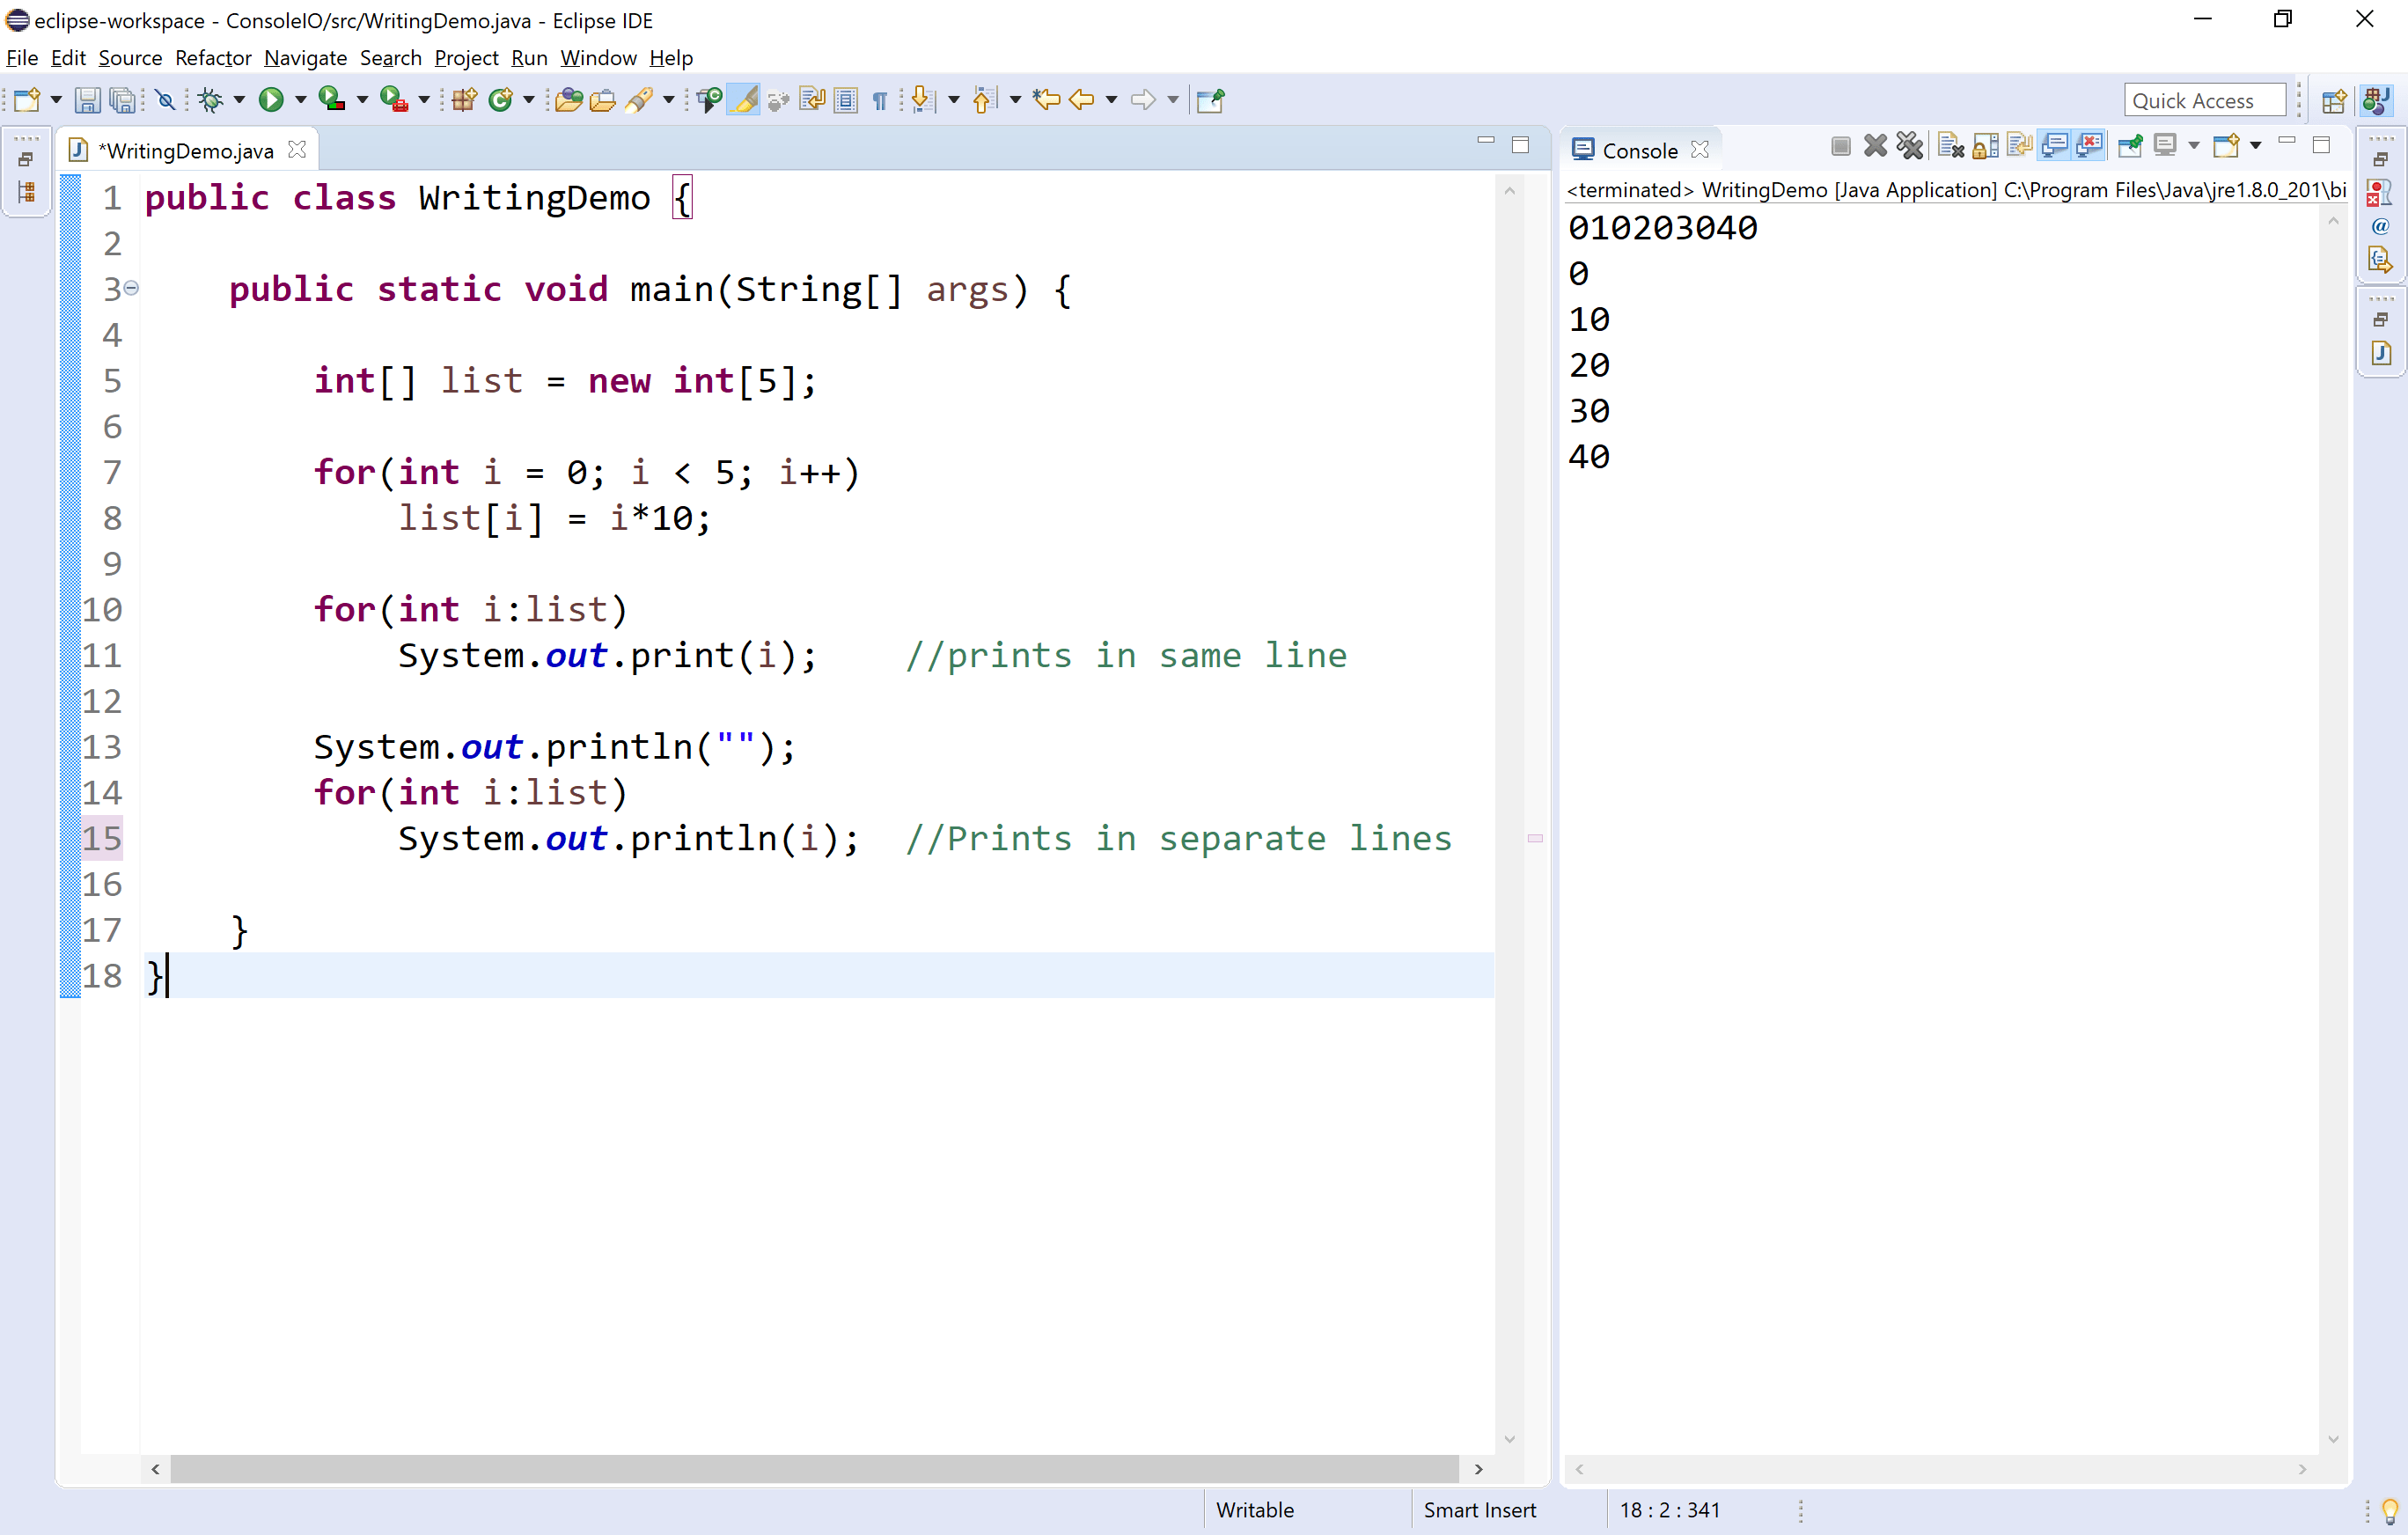Toggle Scroll Lock in the Console
The height and width of the screenshot is (1535, 2408).
pyautogui.click(x=1985, y=147)
